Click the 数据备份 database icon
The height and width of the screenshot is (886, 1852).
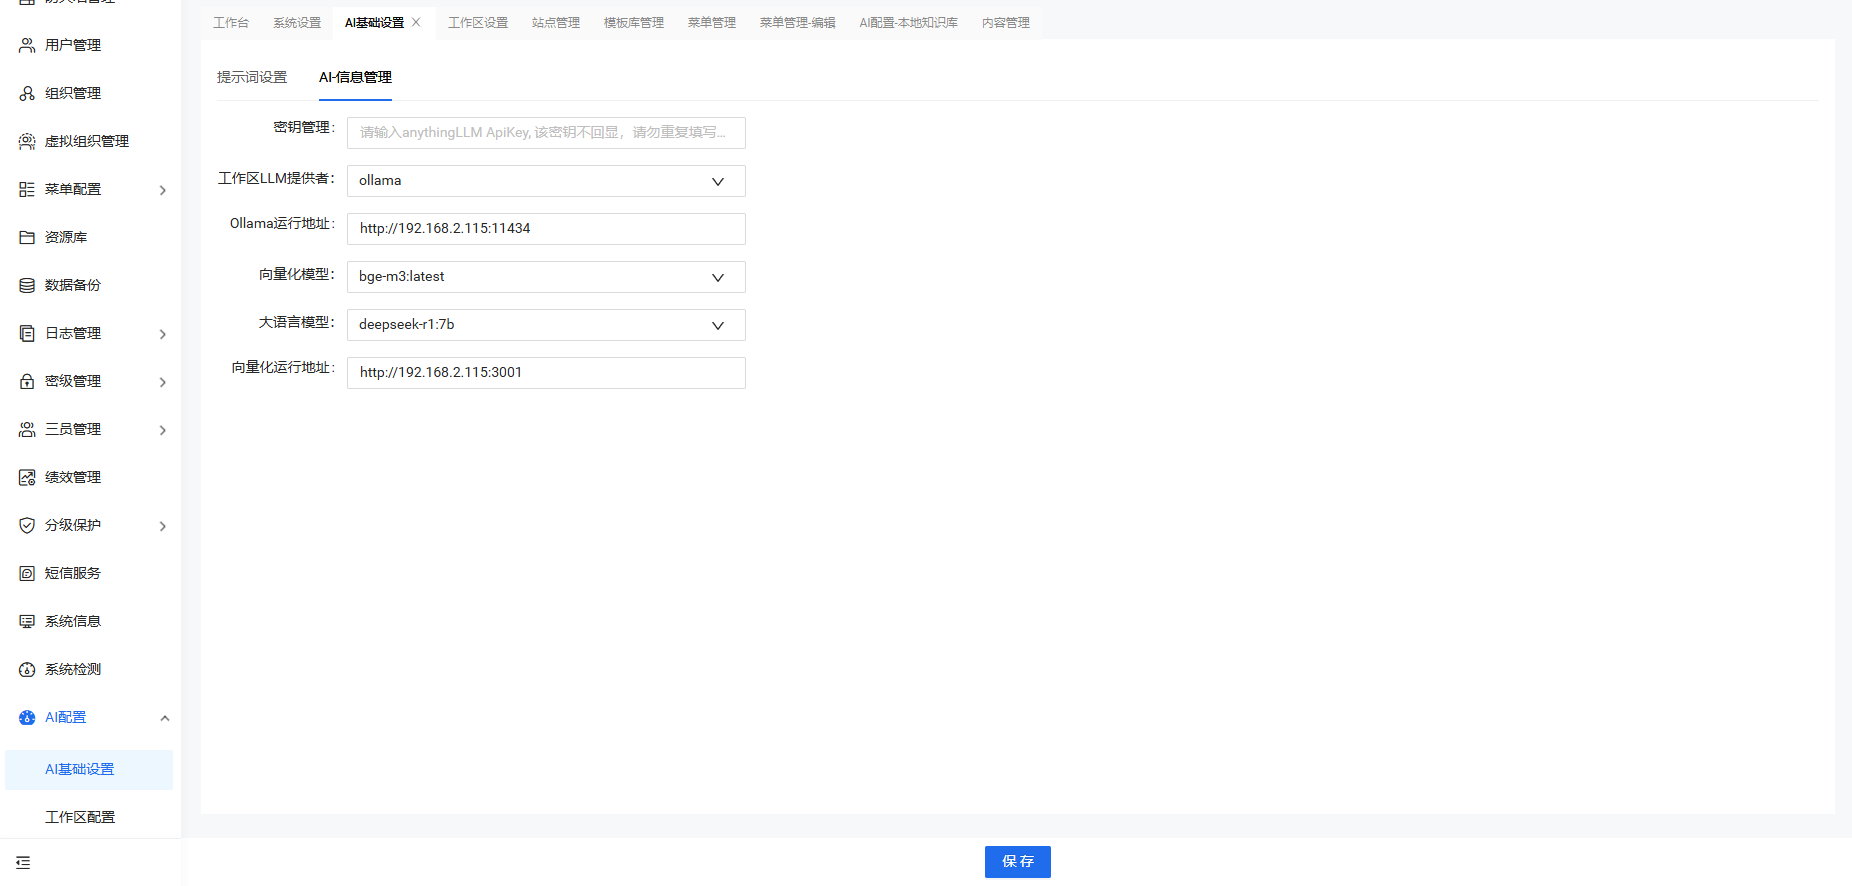27,285
